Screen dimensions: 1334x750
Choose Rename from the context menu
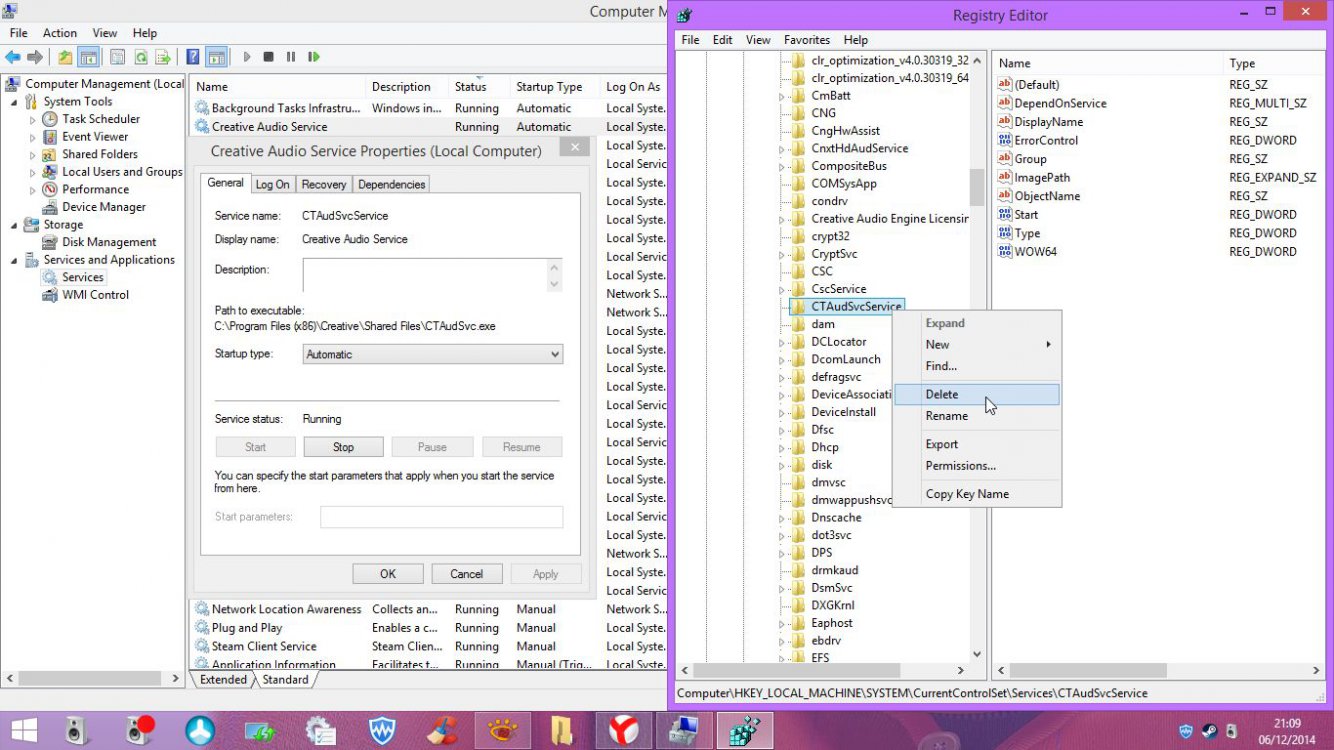[x=976, y=416]
